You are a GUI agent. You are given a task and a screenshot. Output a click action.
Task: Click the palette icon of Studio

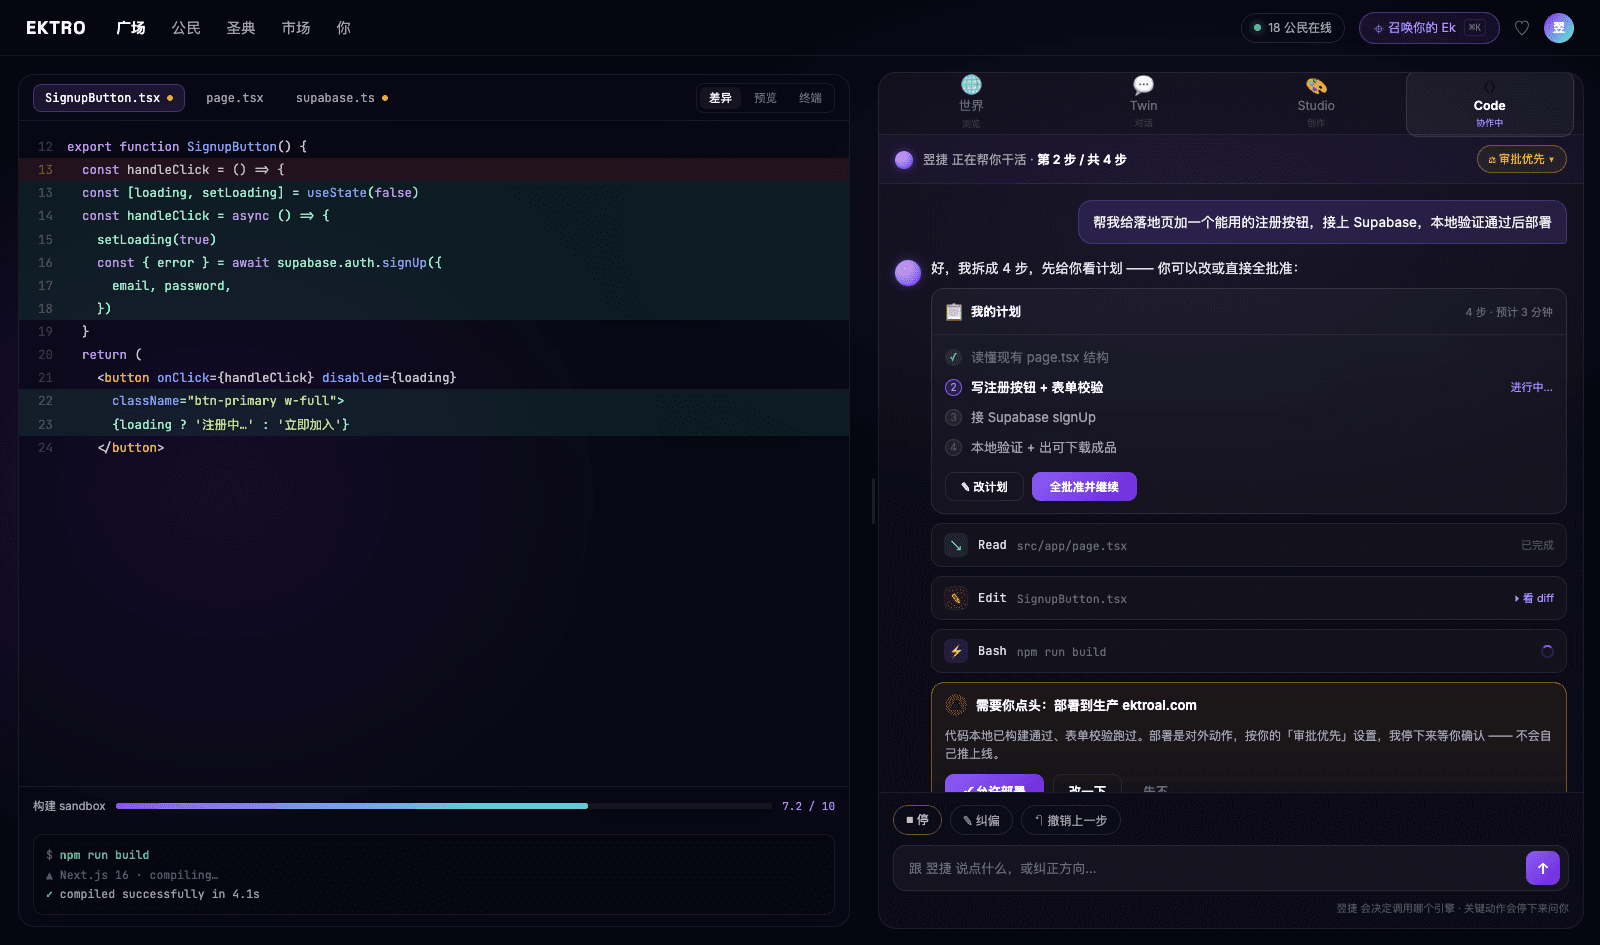(x=1316, y=85)
